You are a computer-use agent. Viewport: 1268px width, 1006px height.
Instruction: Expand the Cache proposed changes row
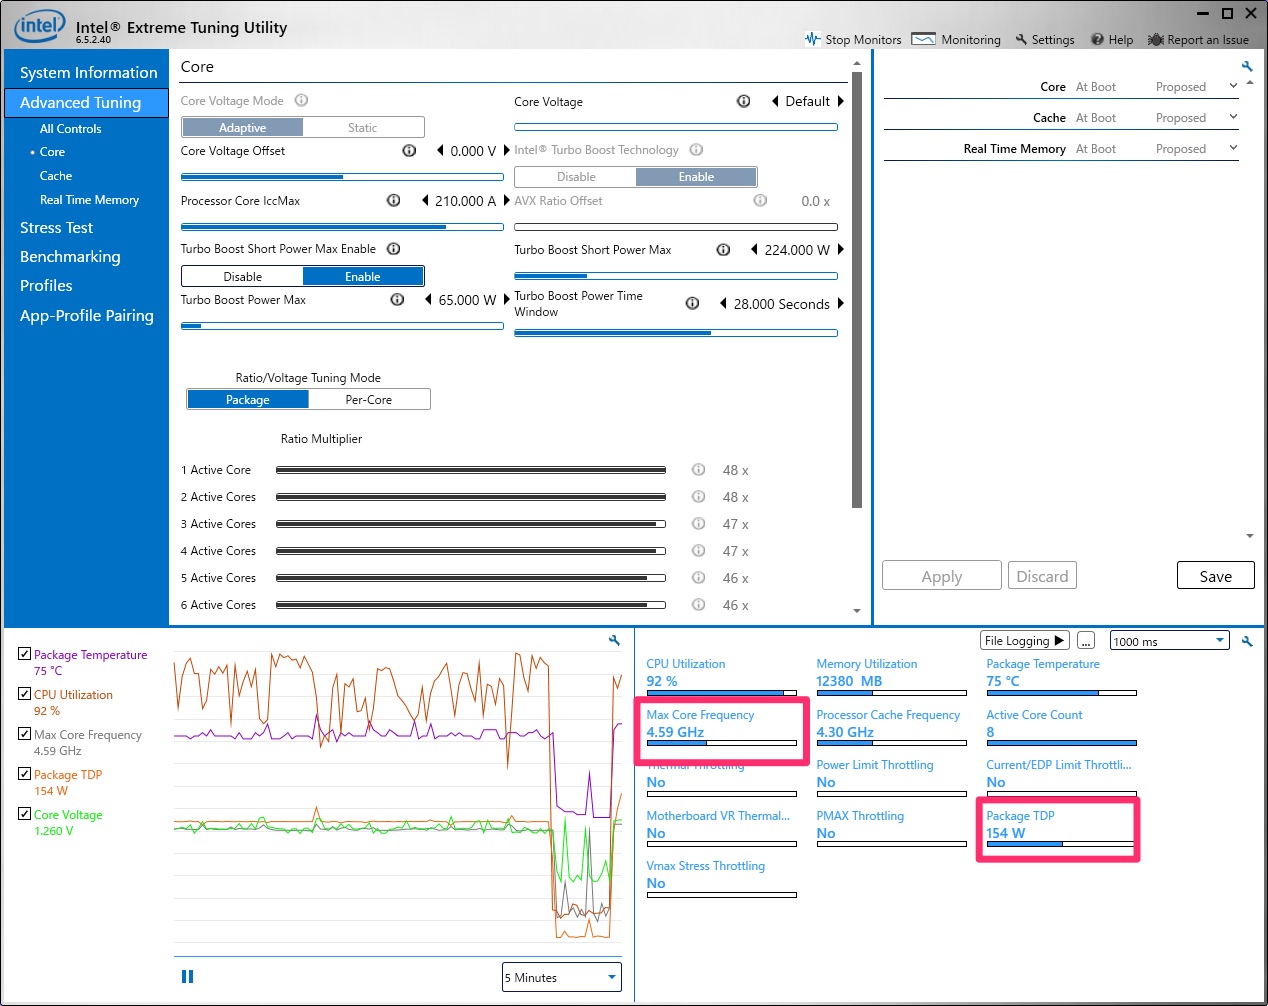(x=1233, y=117)
